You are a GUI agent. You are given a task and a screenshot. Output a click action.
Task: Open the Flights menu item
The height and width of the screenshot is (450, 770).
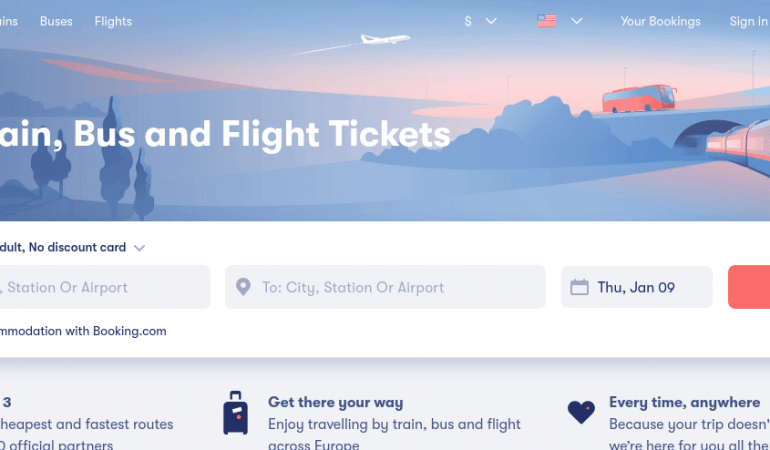click(x=113, y=21)
